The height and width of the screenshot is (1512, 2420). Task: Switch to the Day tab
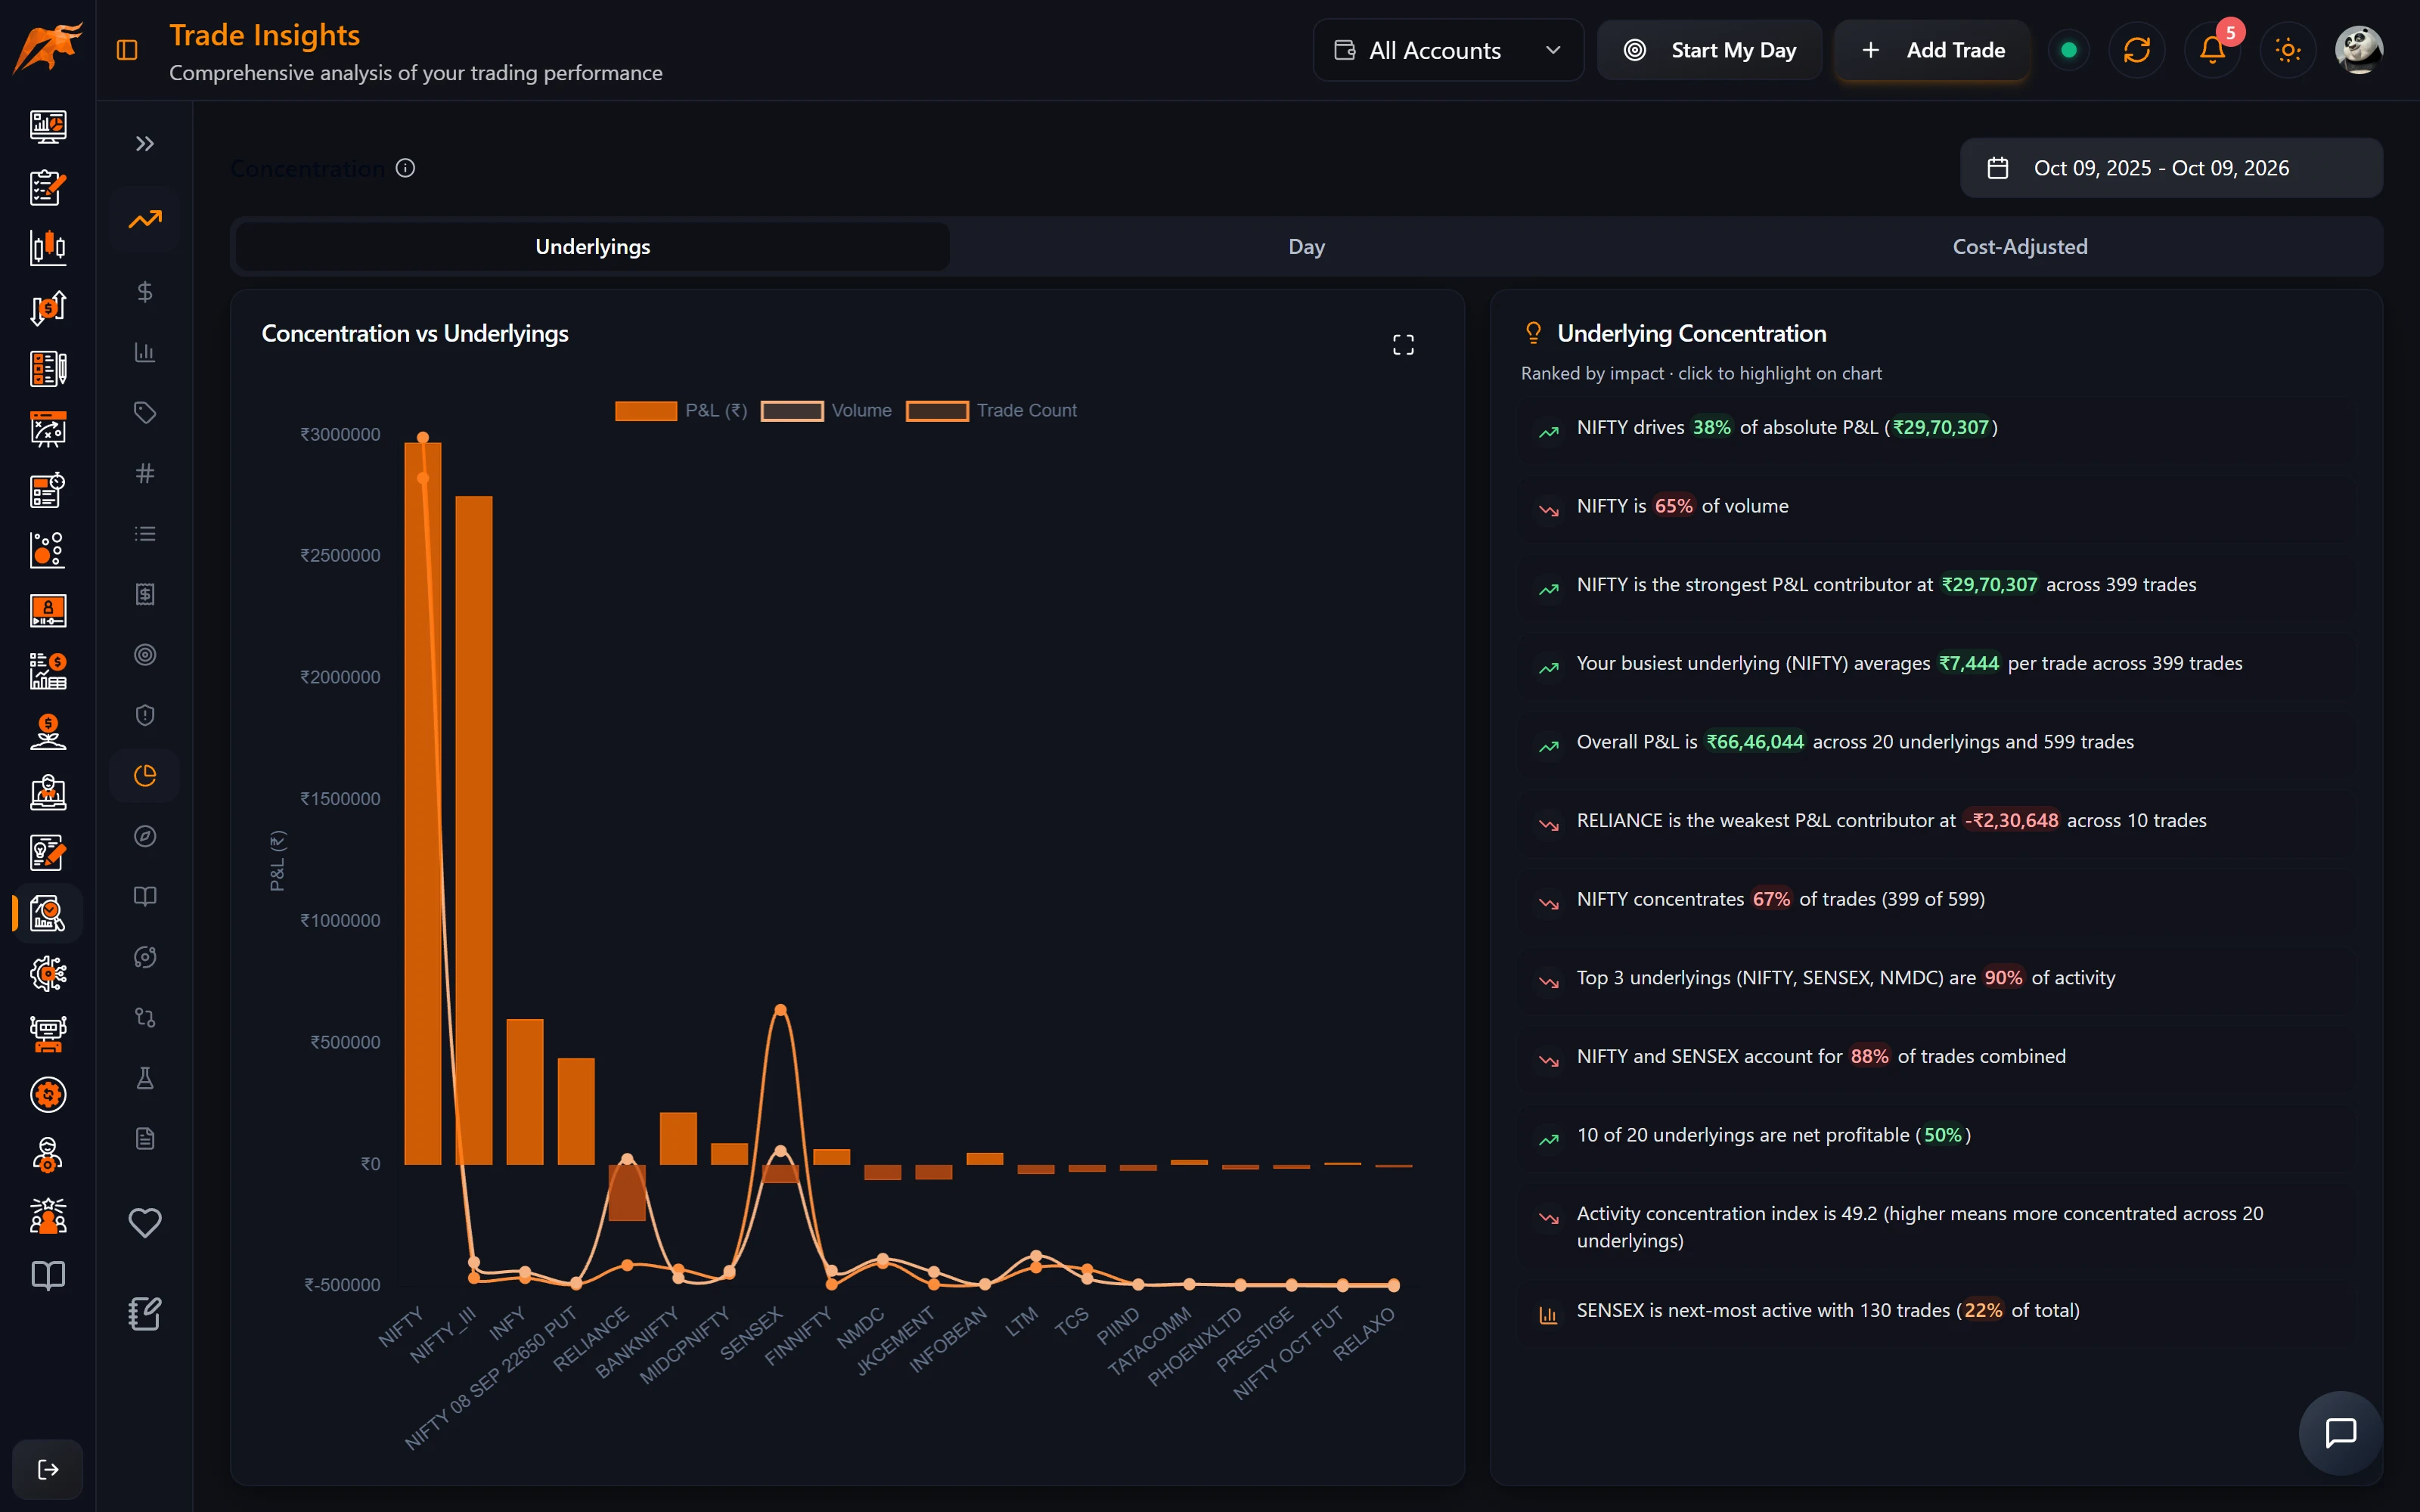[x=1306, y=247]
